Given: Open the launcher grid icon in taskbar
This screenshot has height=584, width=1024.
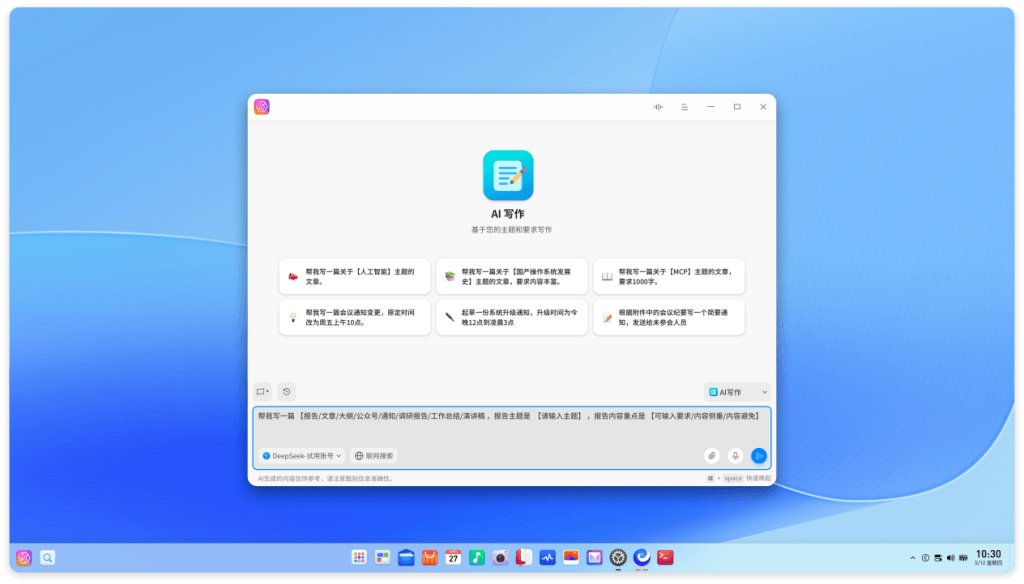Looking at the screenshot, I should tap(359, 557).
